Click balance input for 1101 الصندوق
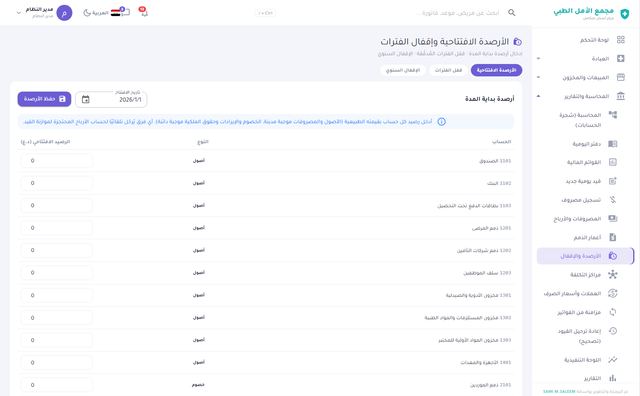 click(56, 161)
